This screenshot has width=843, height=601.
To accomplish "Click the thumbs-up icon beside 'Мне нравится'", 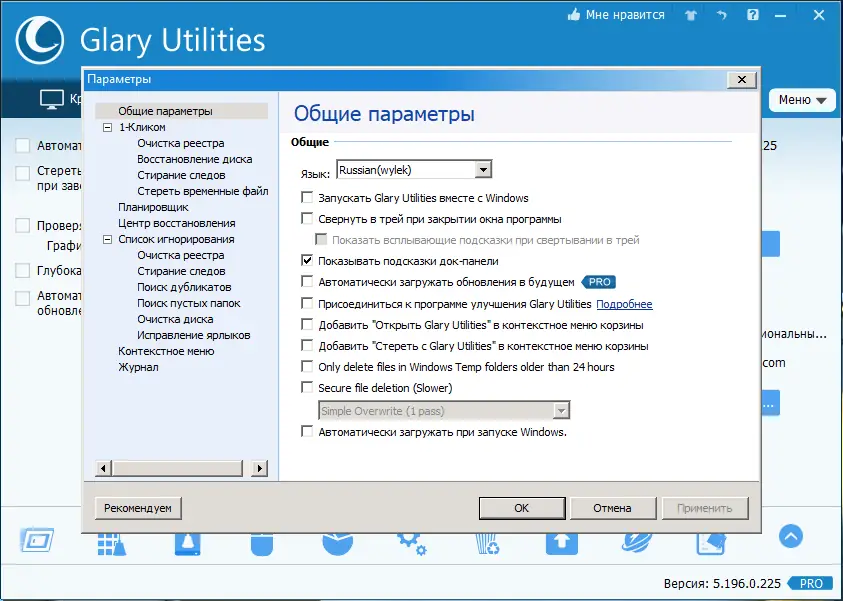I will tap(574, 15).
